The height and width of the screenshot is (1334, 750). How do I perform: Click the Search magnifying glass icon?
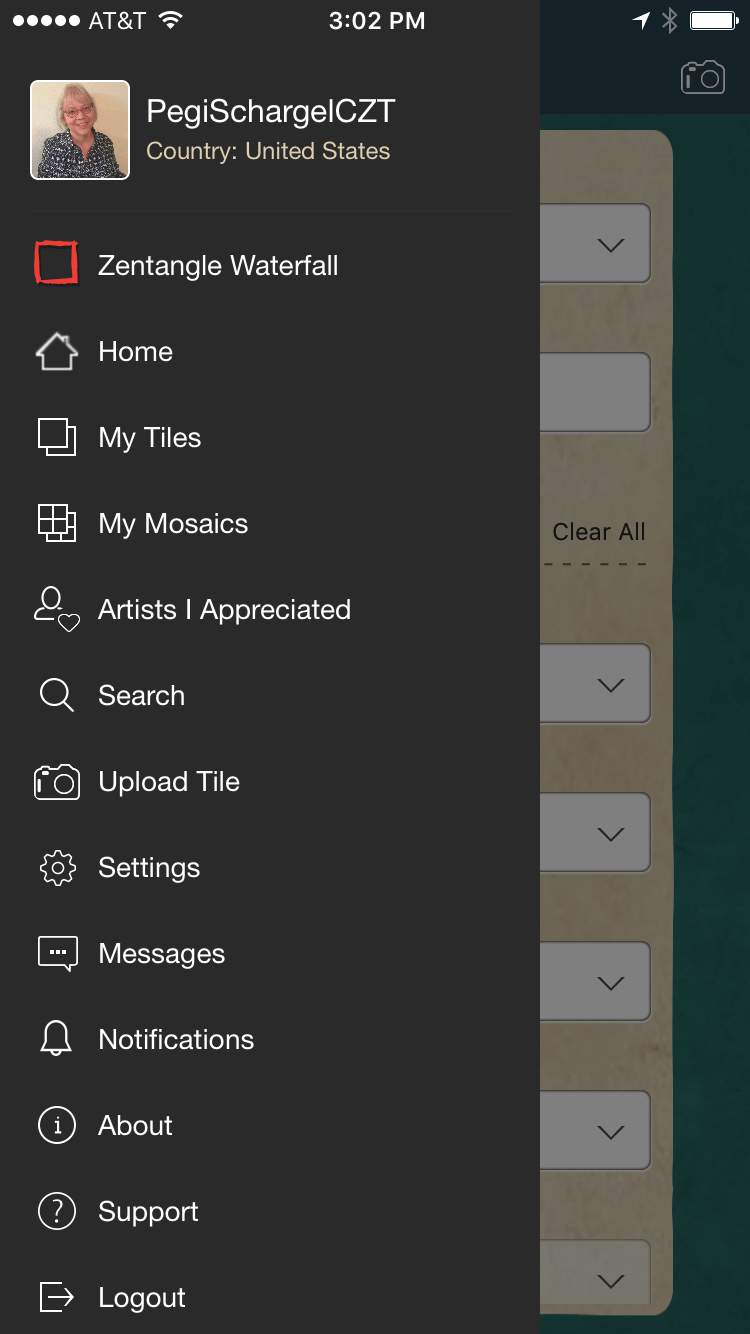[x=56, y=696]
